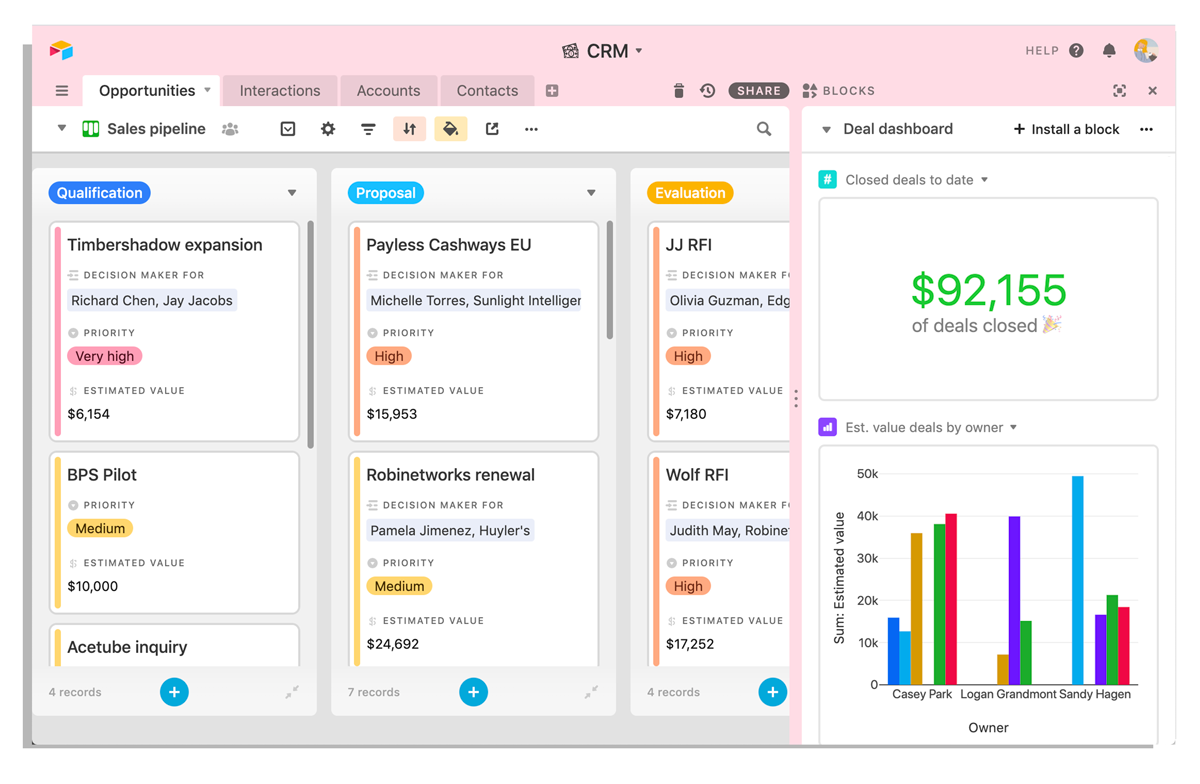This screenshot has width=1200, height=784.
Task: Open the user profile avatar
Action: point(1146,50)
